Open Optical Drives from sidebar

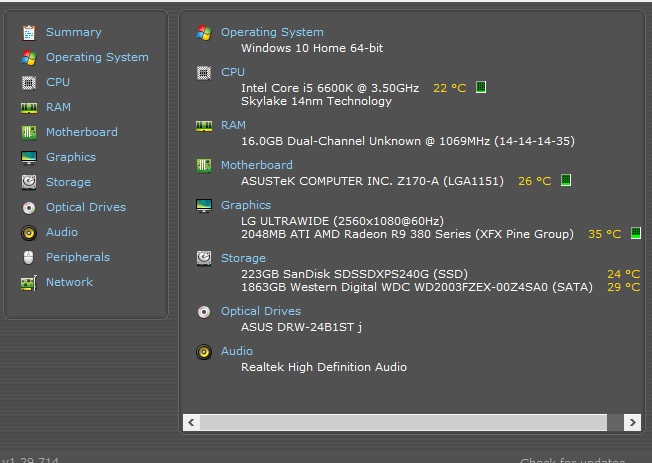coord(86,207)
